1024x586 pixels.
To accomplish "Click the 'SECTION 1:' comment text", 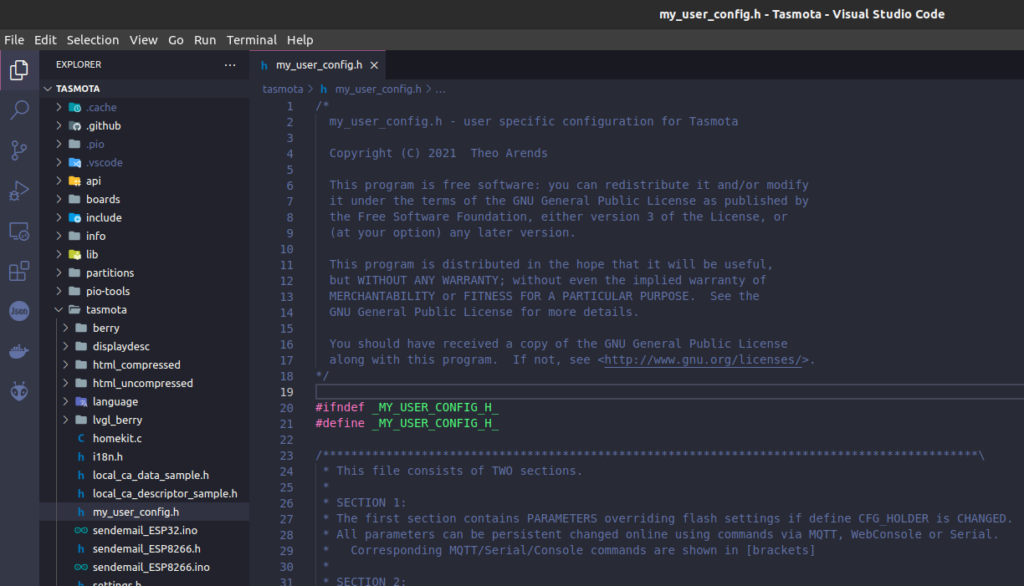I will pyautogui.click(x=371, y=503).
